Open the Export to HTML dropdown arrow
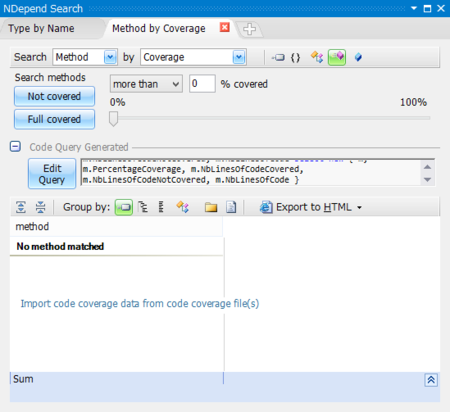Screen dimensions: 450x412 click(359, 207)
